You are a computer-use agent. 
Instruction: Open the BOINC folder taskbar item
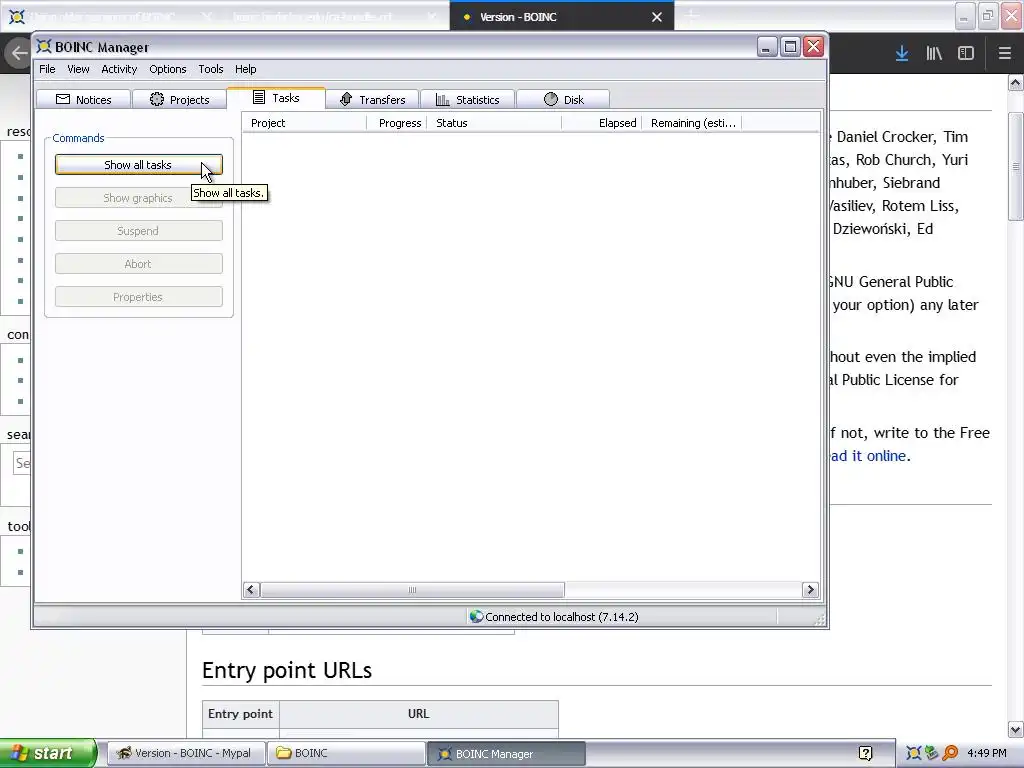pyautogui.click(x=346, y=753)
